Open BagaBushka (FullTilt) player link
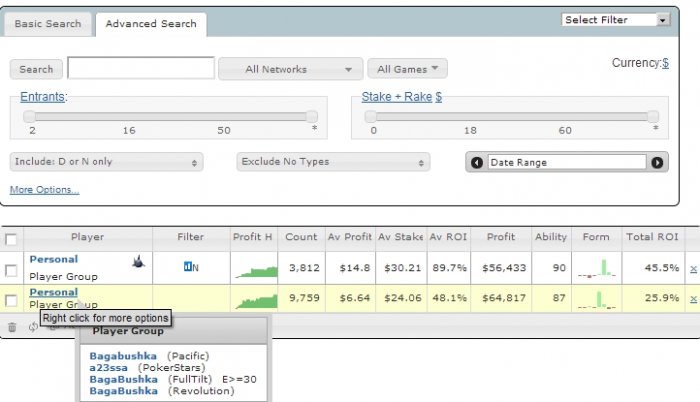Image resolution: width=700 pixels, height=402 pixels. click(124, 379)
